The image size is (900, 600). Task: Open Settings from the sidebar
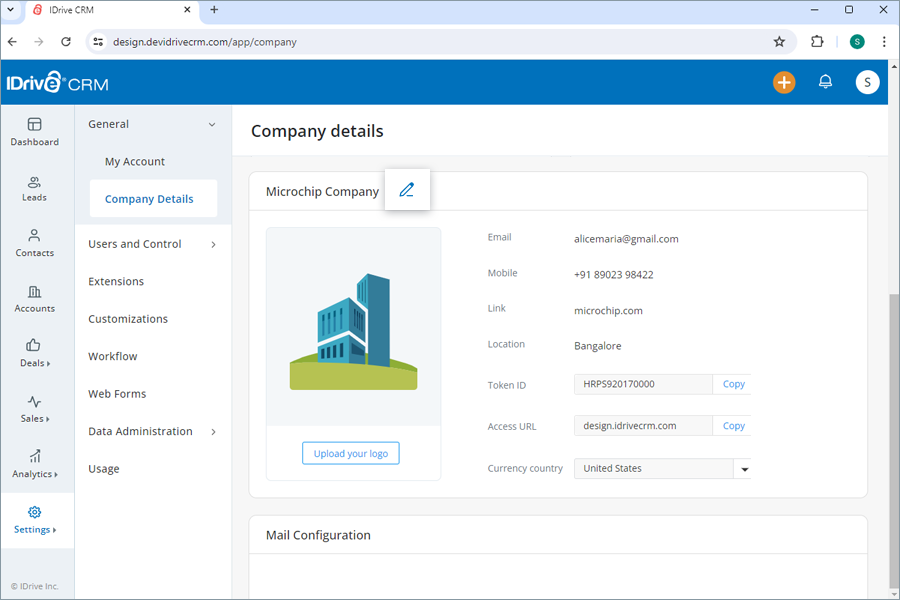tap(36, 520)
